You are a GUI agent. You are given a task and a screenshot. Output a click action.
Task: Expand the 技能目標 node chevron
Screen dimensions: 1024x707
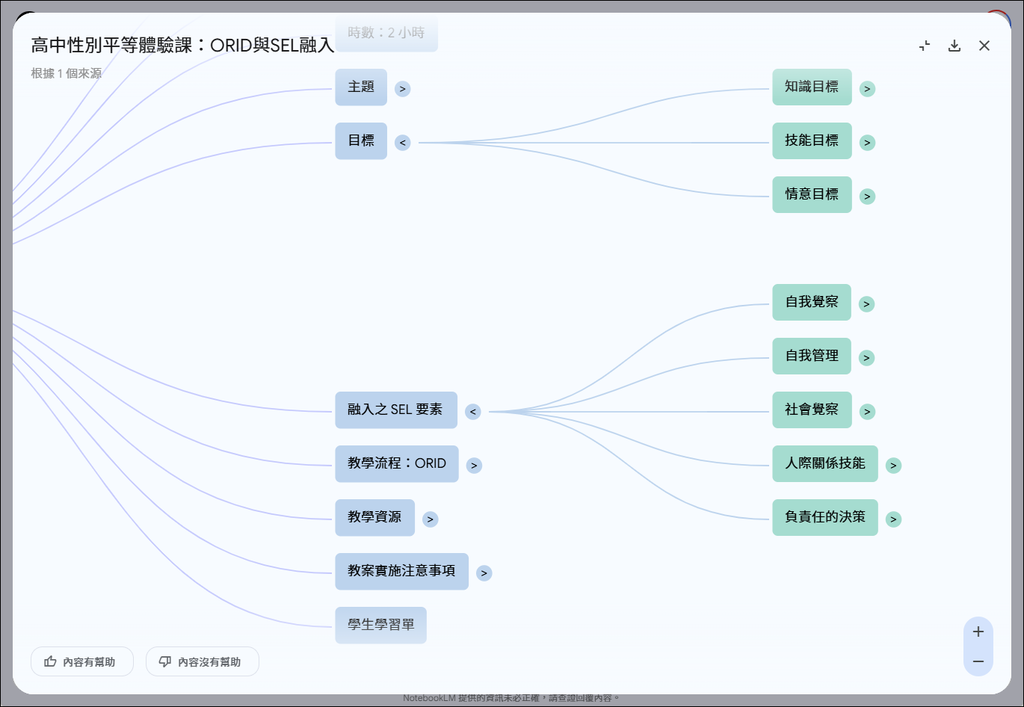click(x=867, y=142)
